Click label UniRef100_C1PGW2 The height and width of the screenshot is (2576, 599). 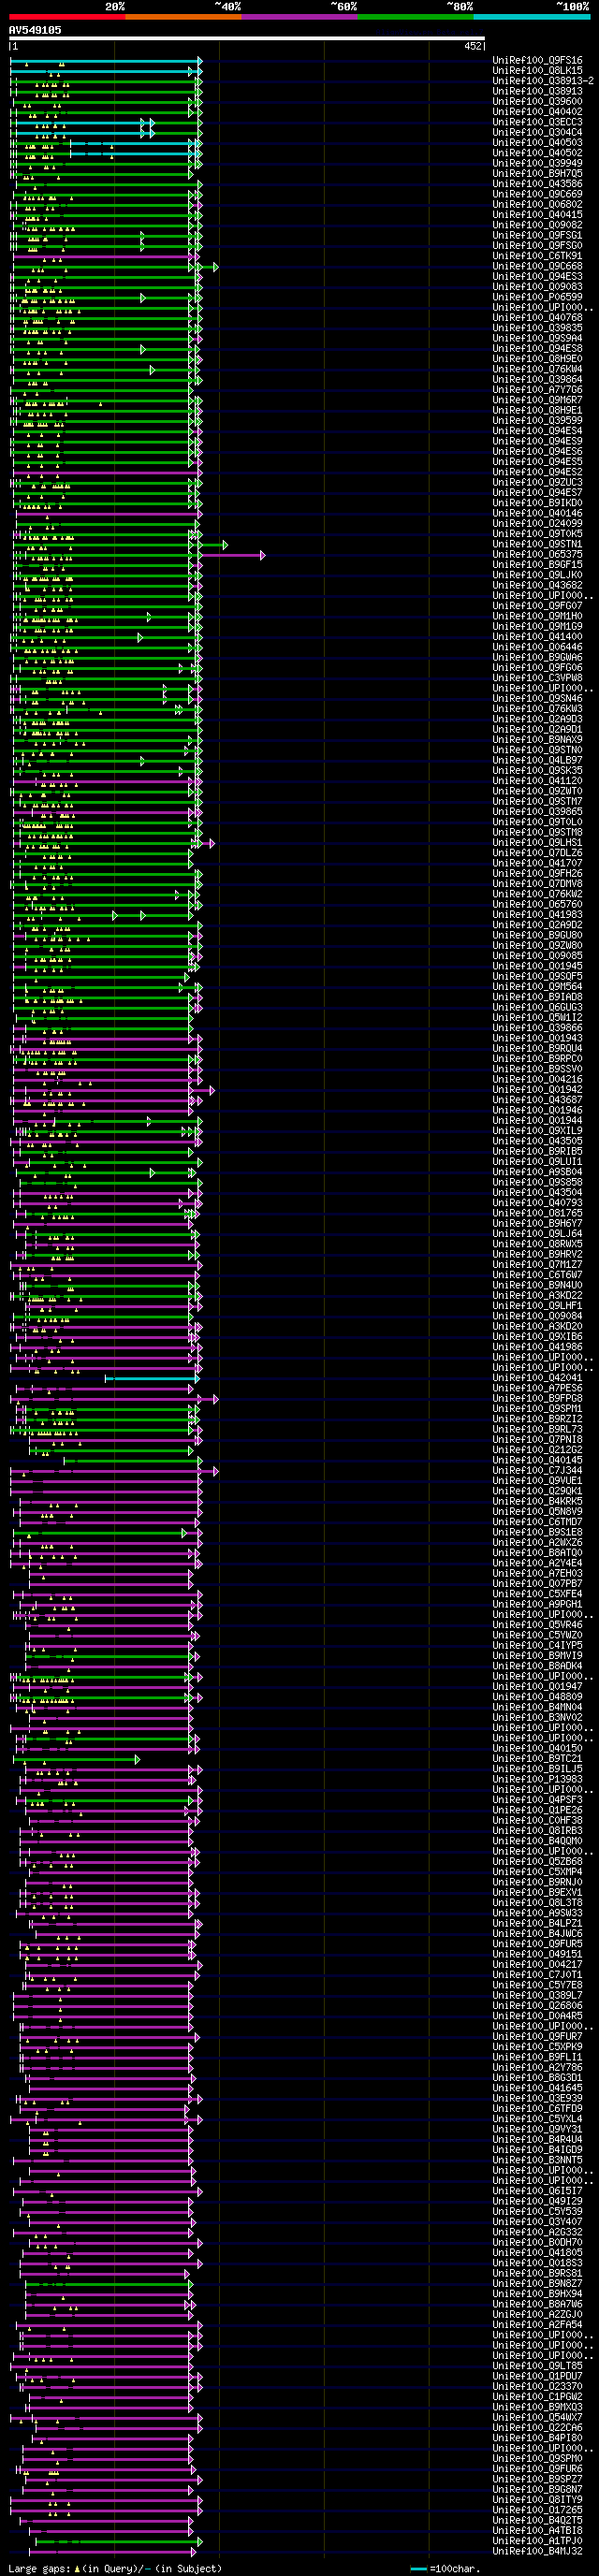(537, 2396)
